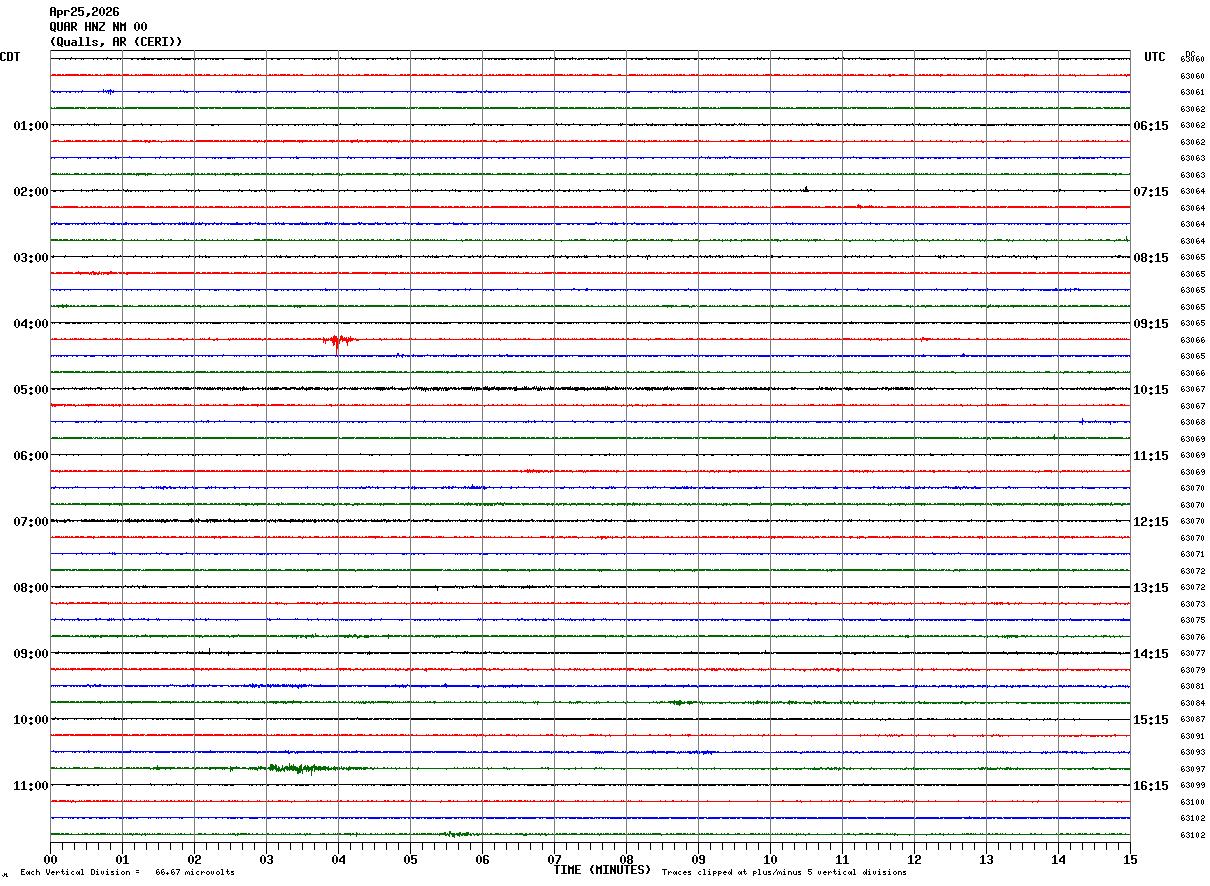Viewport: 1210px width, 886px height.
Task: Click the 12:15 UTC time marker
Action: pyautogui.click(x=1150, y=522)
